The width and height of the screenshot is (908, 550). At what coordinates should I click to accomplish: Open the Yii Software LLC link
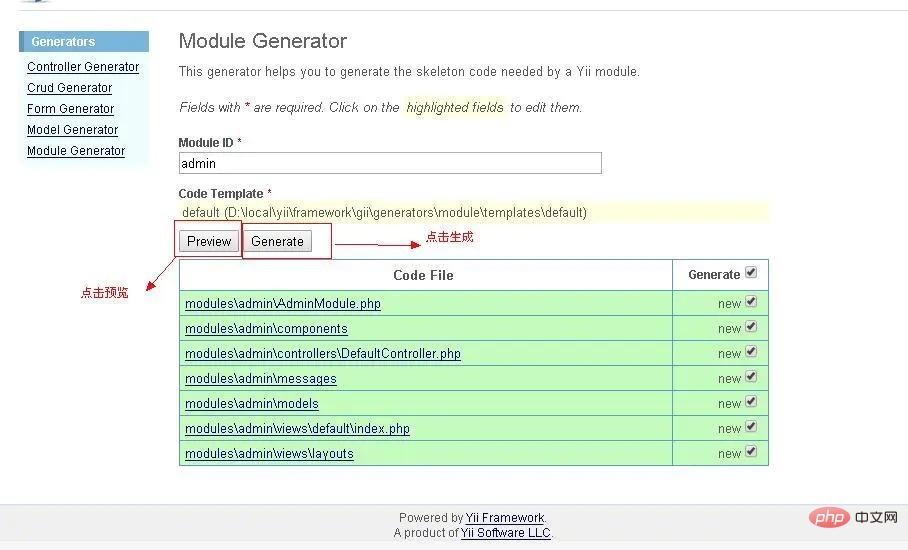pyautogui.click(x=505, y=533)
